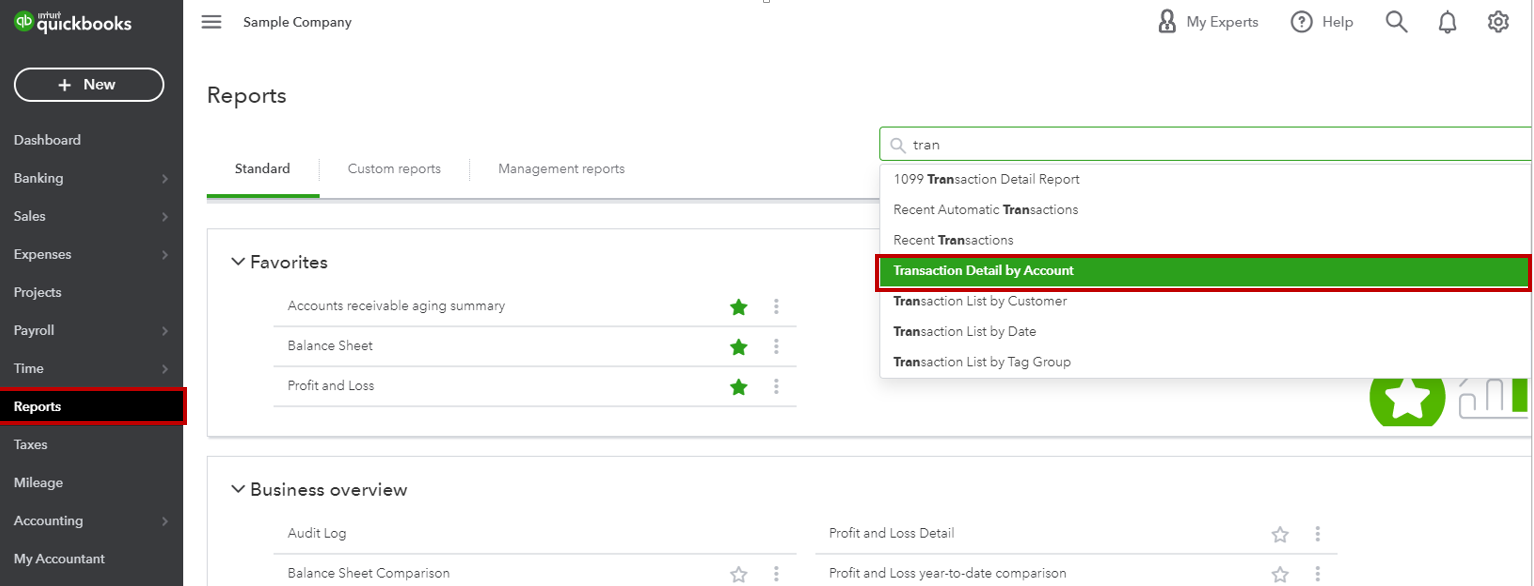Click the + New button
This screenshot has height=586, width=1534.
point(88,84)
